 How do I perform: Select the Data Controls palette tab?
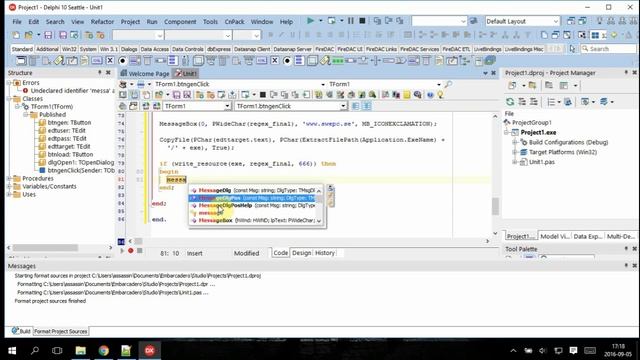[x=187, y=49]
